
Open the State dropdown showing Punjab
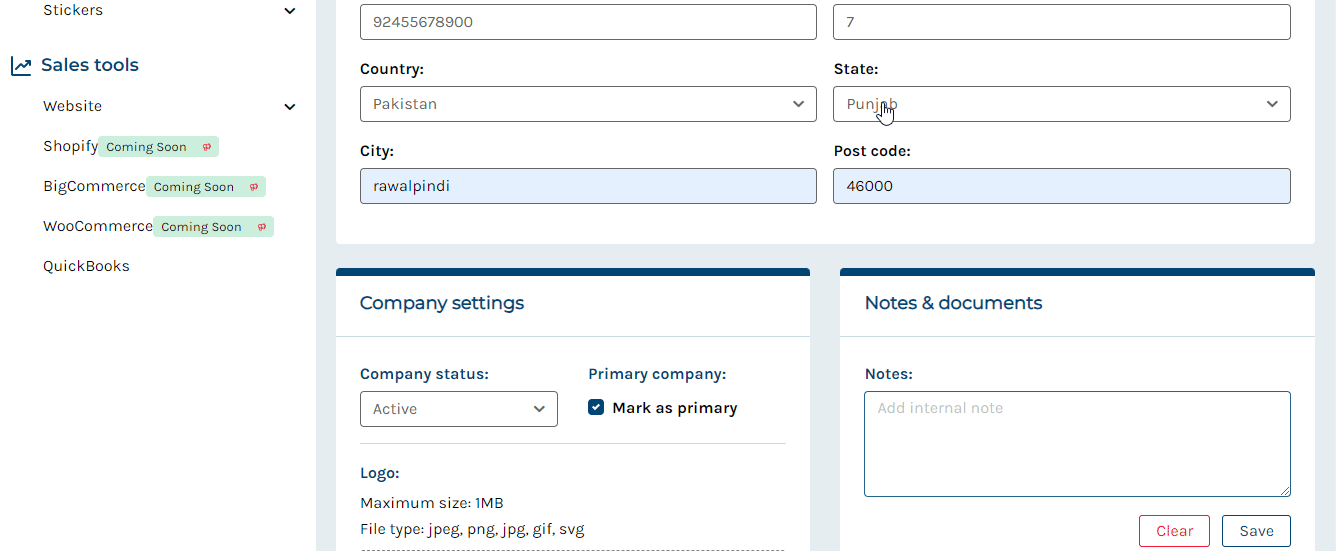(1061, 104)
